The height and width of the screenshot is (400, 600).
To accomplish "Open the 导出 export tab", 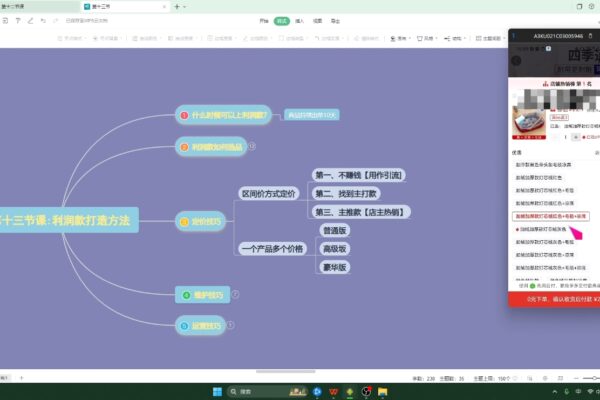I will (x=335, y=21).
